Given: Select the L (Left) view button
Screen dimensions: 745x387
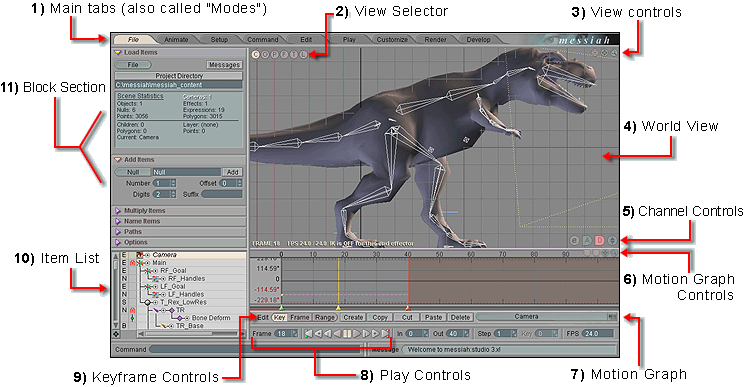Looking at the screenshot, I should pos(303,55).
